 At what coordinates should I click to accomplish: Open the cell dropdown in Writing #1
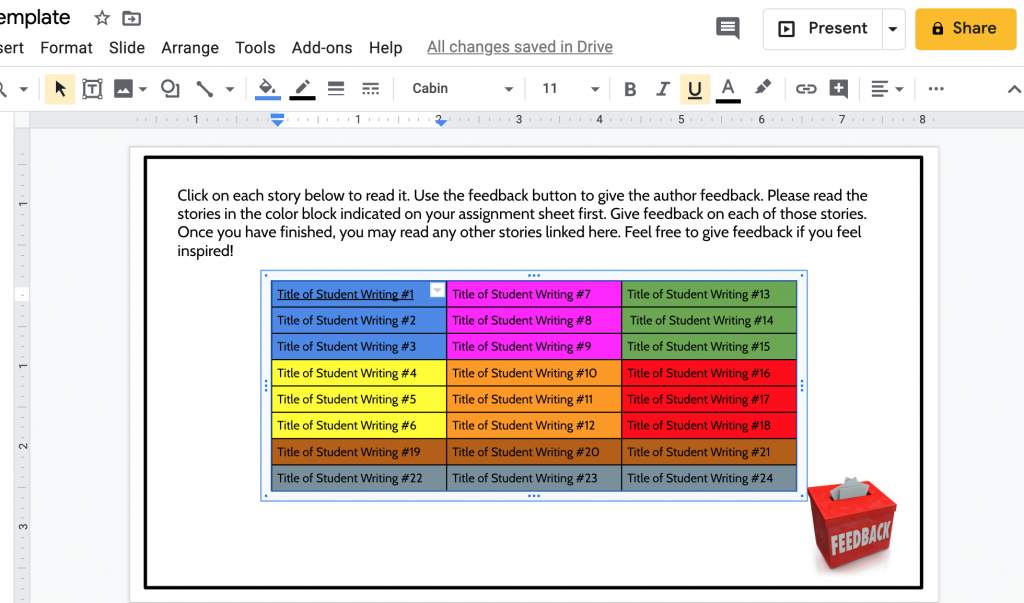point(437,290)
